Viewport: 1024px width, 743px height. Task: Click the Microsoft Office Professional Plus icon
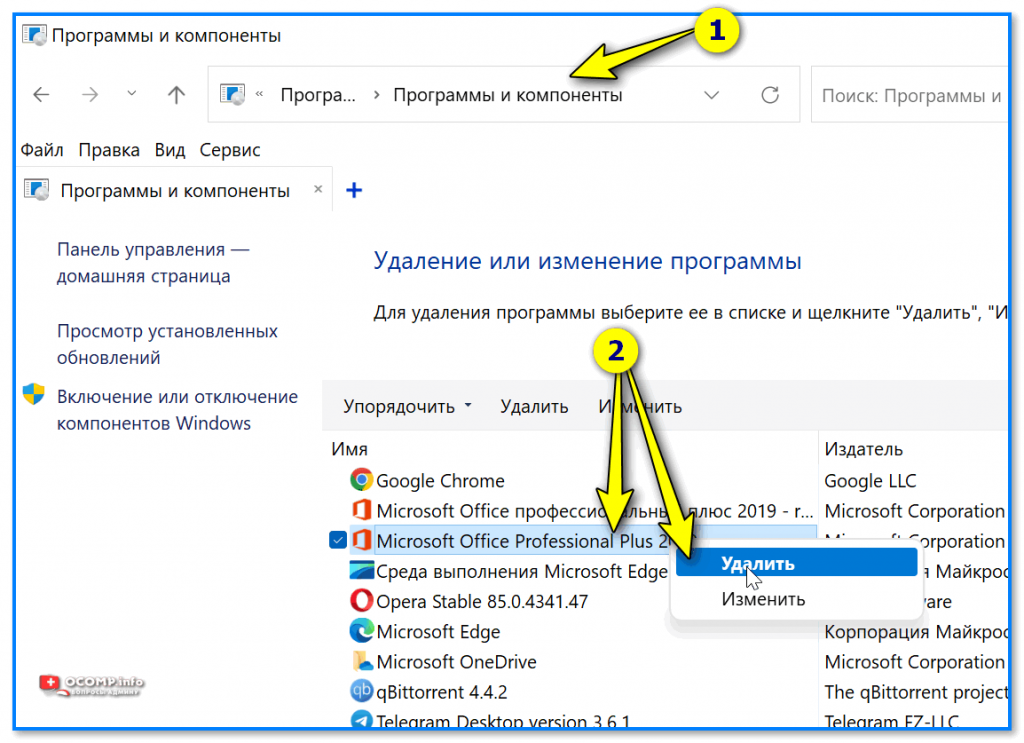(361, 541)
